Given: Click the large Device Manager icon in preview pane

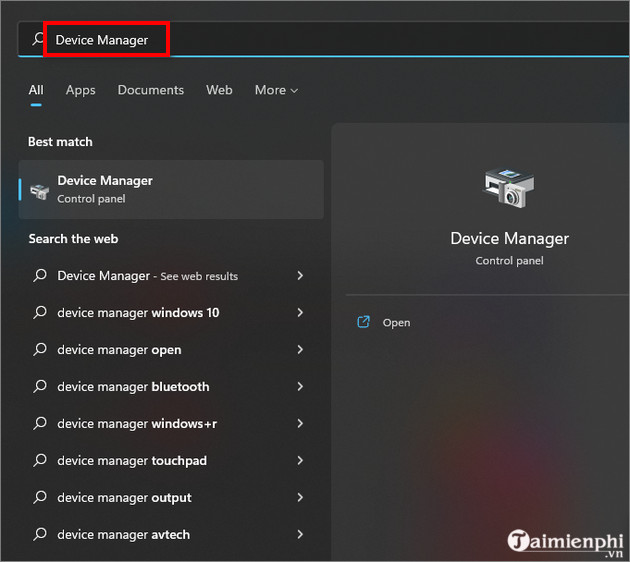Looking at the screenshot, I should tap(509, 188).
